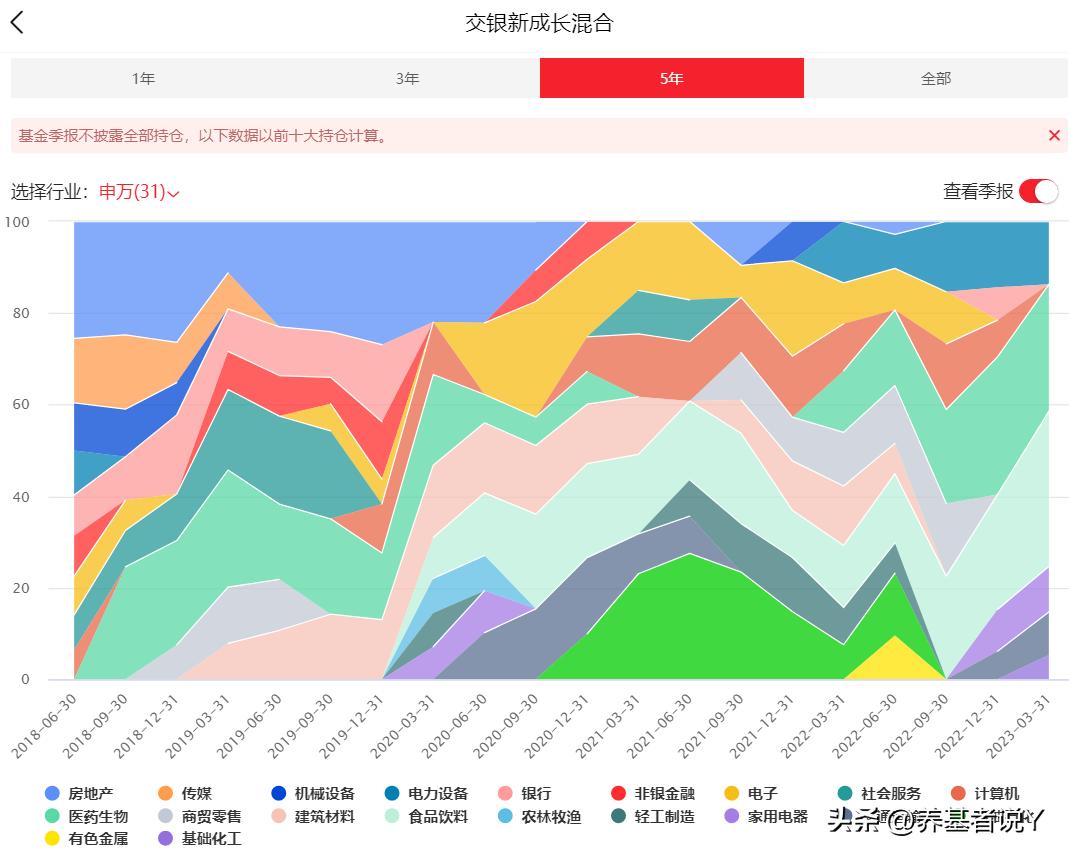Click the 机械设备 blue color dot
This screenshot has width=1069, height=858.
tap(276, 793)
